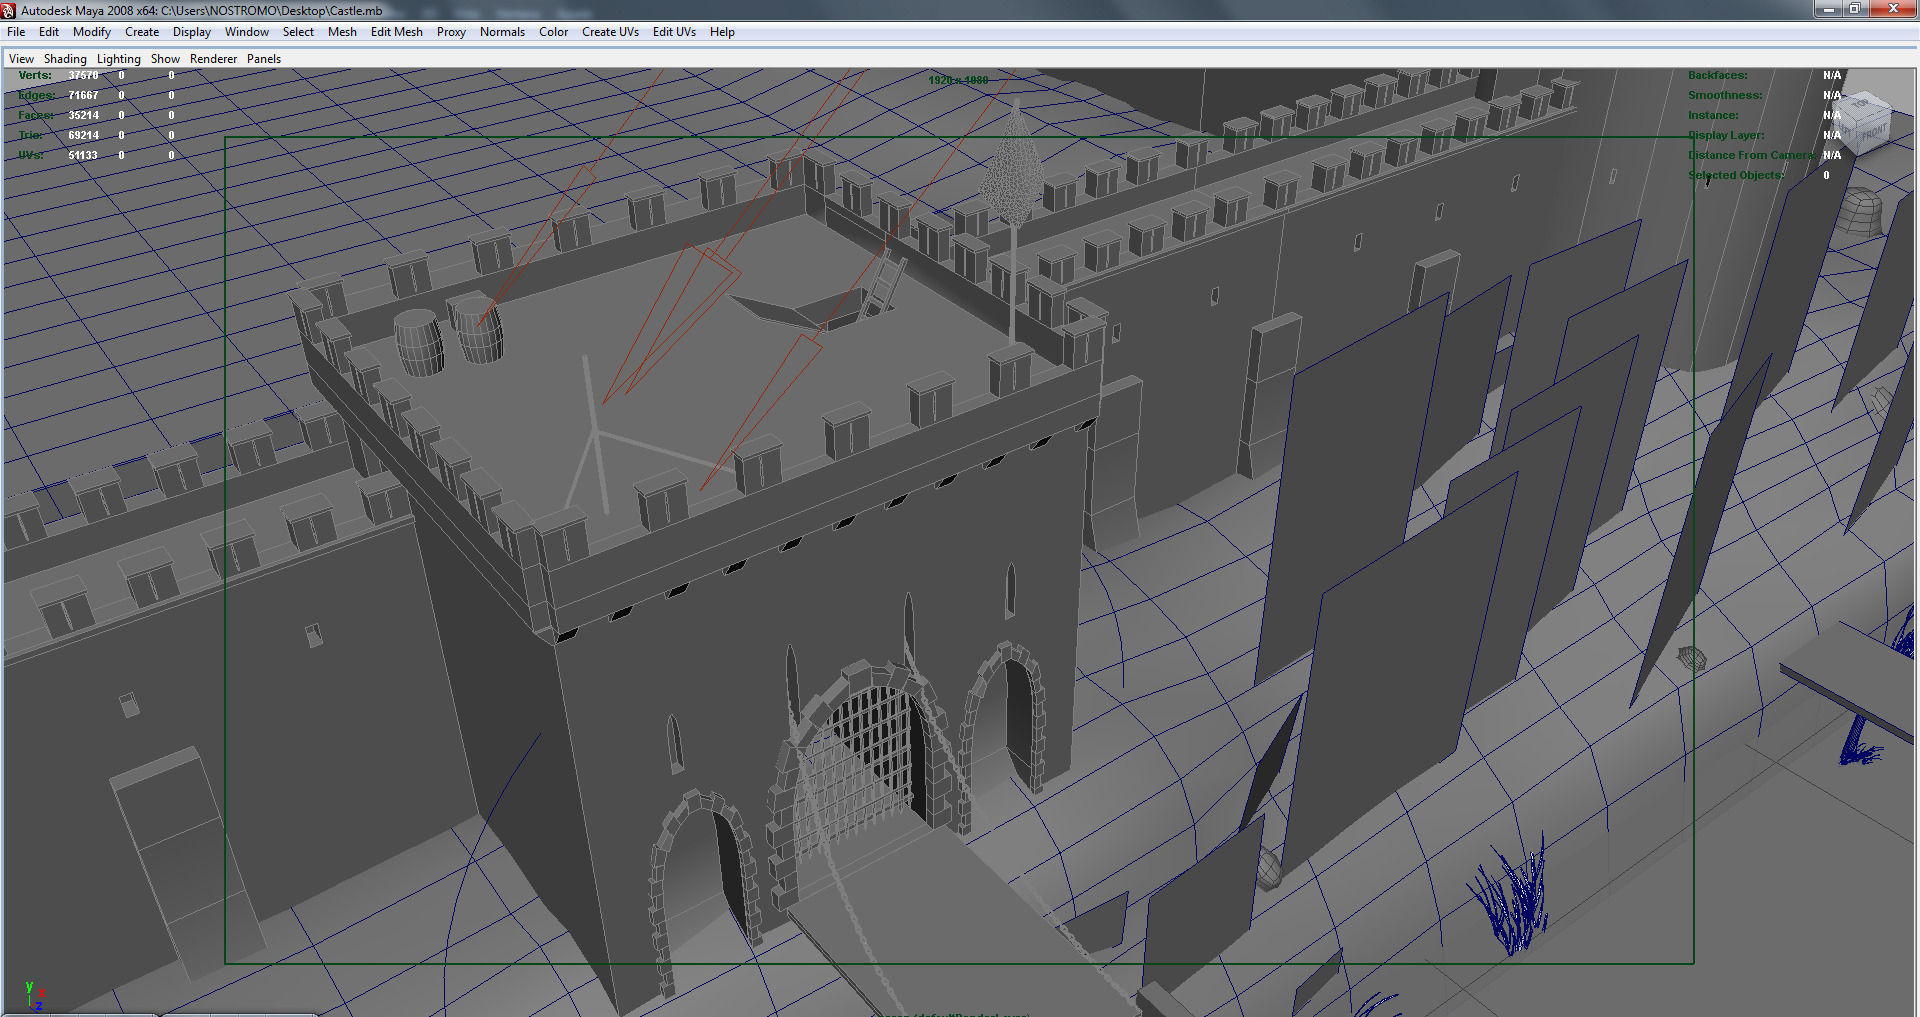Screen dimensions: 1920x1017
Task: Open the panel Shading menu
Action: coord(65,59)
